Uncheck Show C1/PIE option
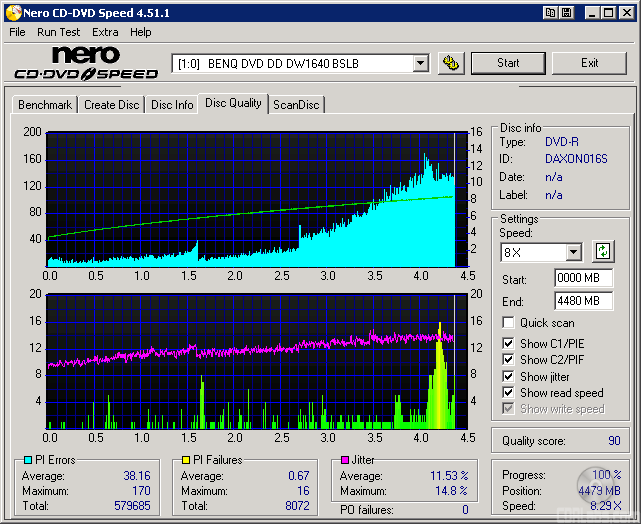This screenshot has height=524, width=641. pos(509,344)
